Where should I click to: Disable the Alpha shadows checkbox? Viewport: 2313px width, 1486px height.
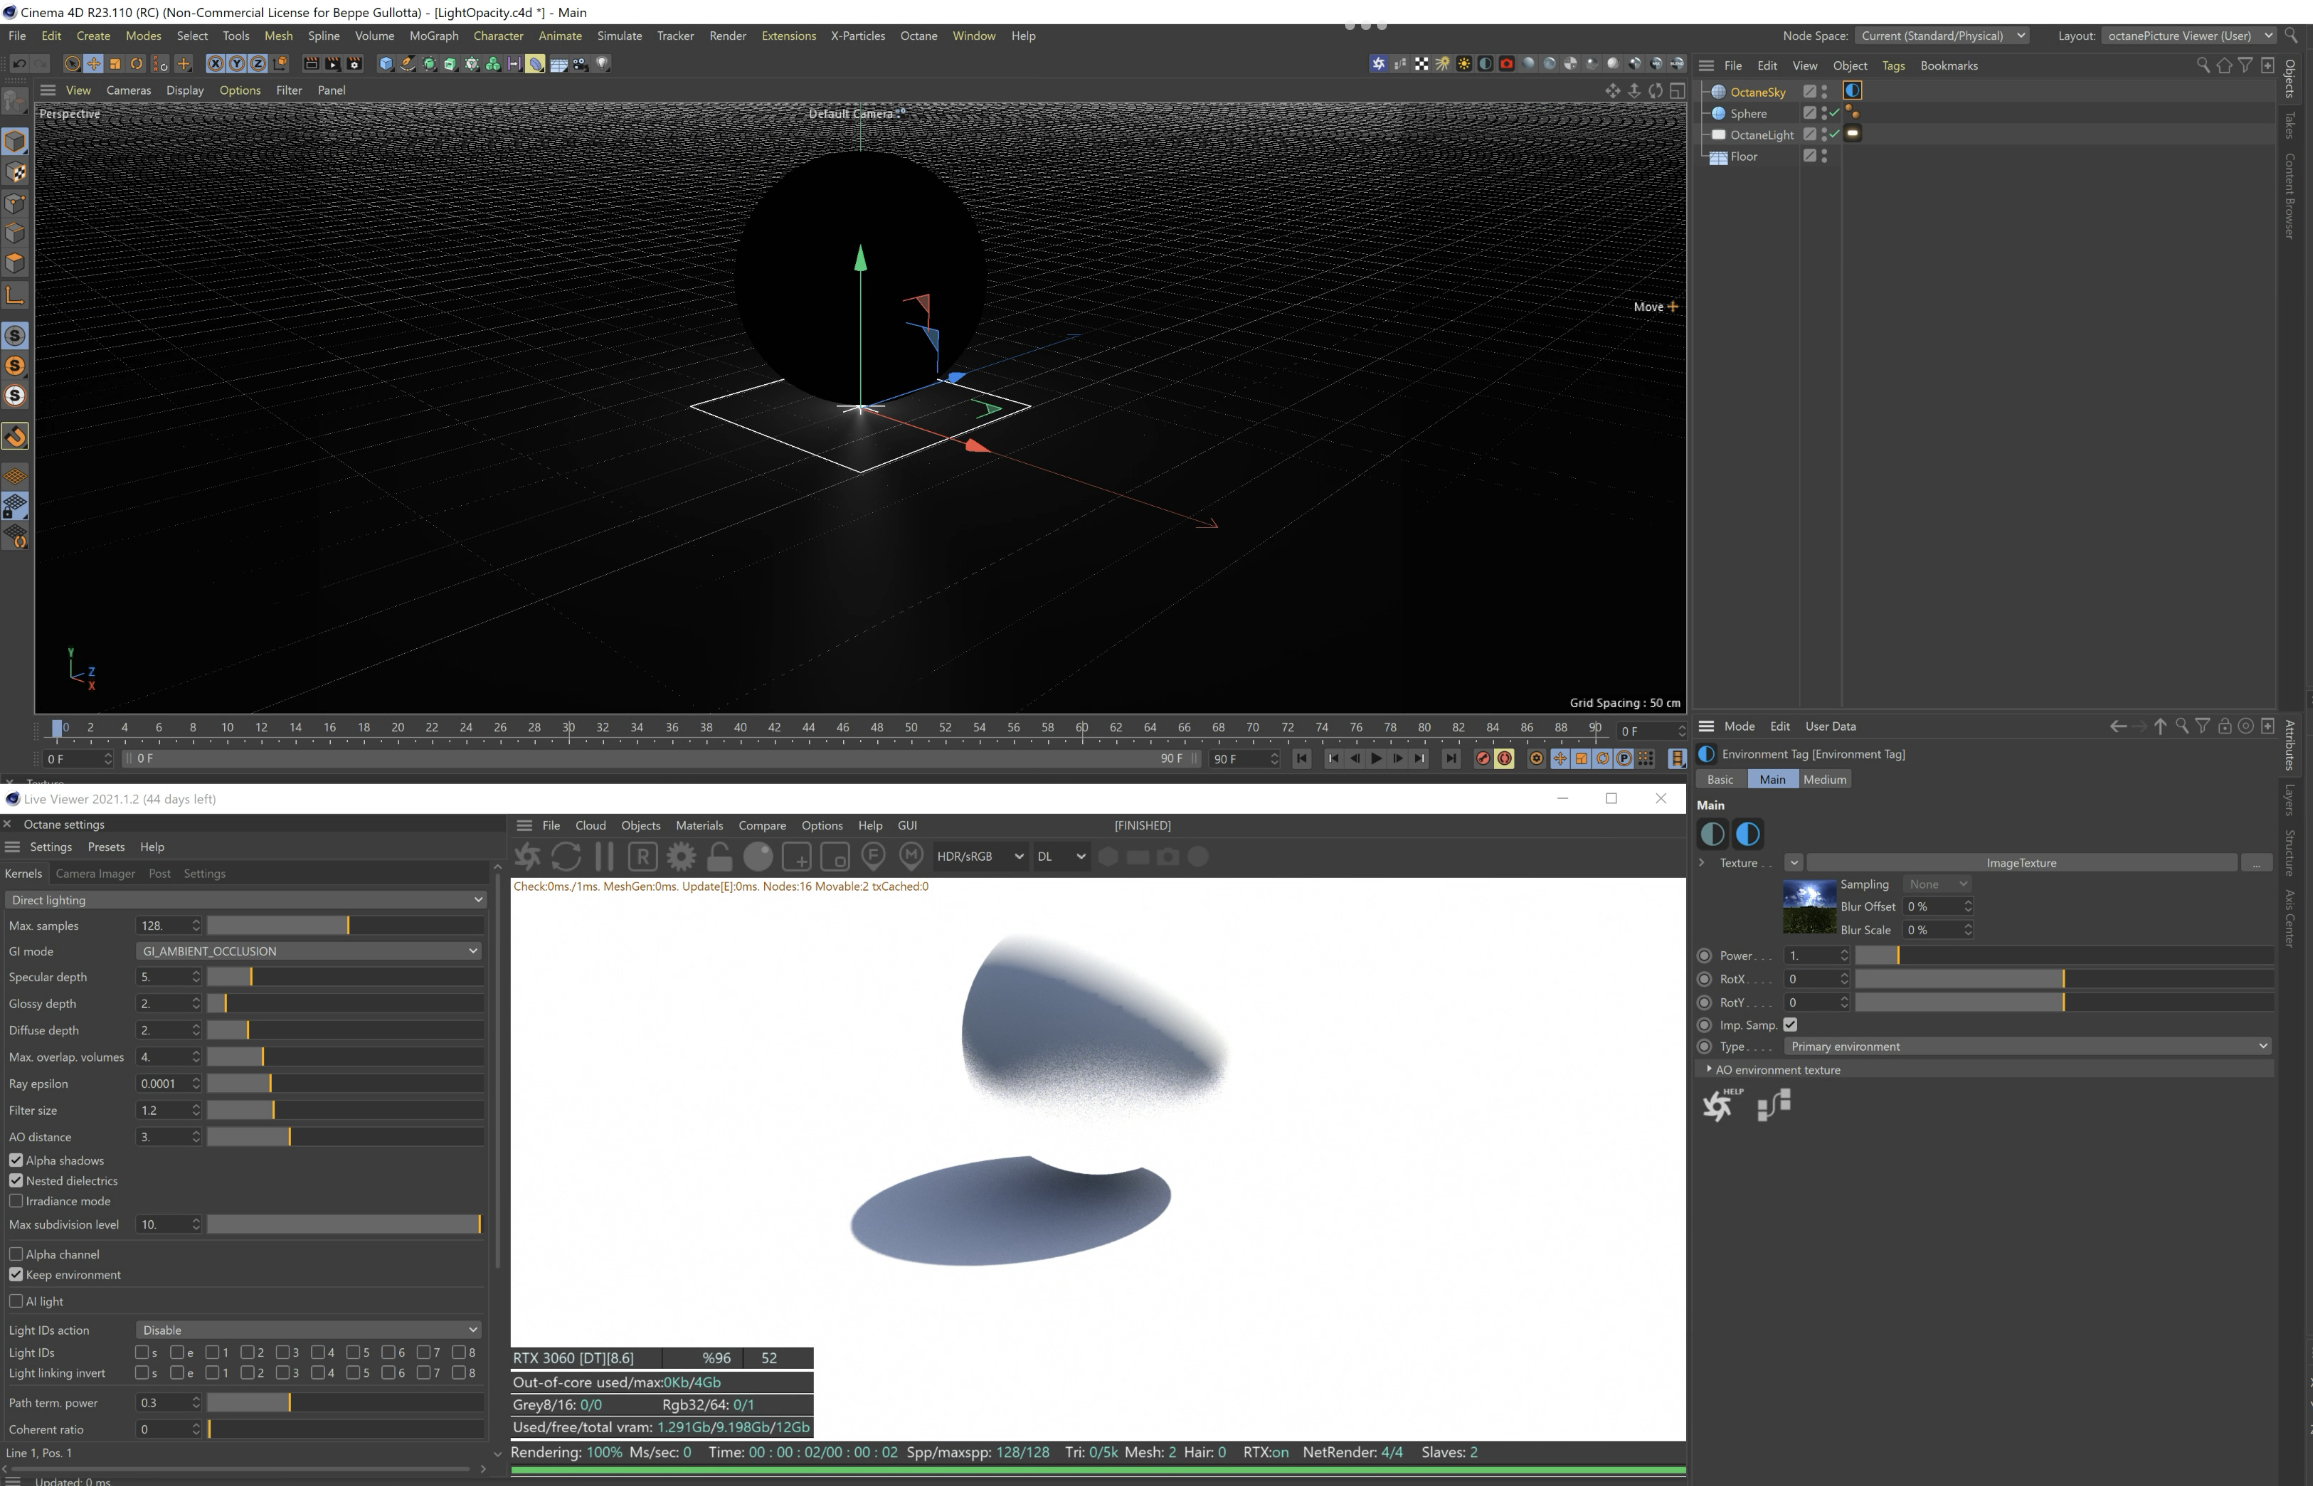pos(16,1160)
